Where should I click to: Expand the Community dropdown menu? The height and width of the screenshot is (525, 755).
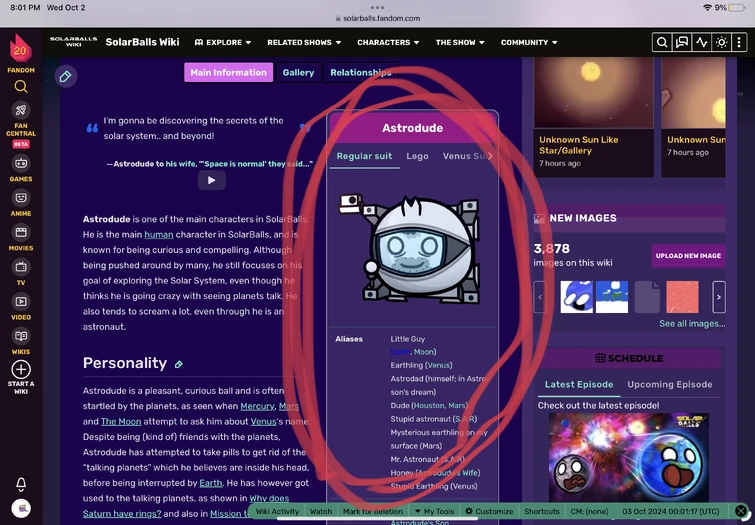[x=529, y=42]
